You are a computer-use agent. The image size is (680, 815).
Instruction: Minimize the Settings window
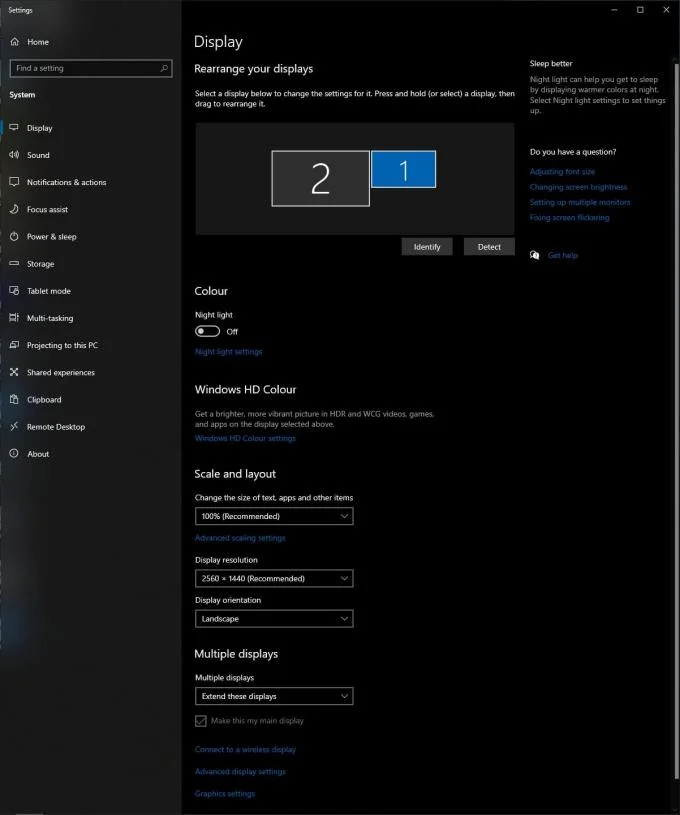click(614, 10)
